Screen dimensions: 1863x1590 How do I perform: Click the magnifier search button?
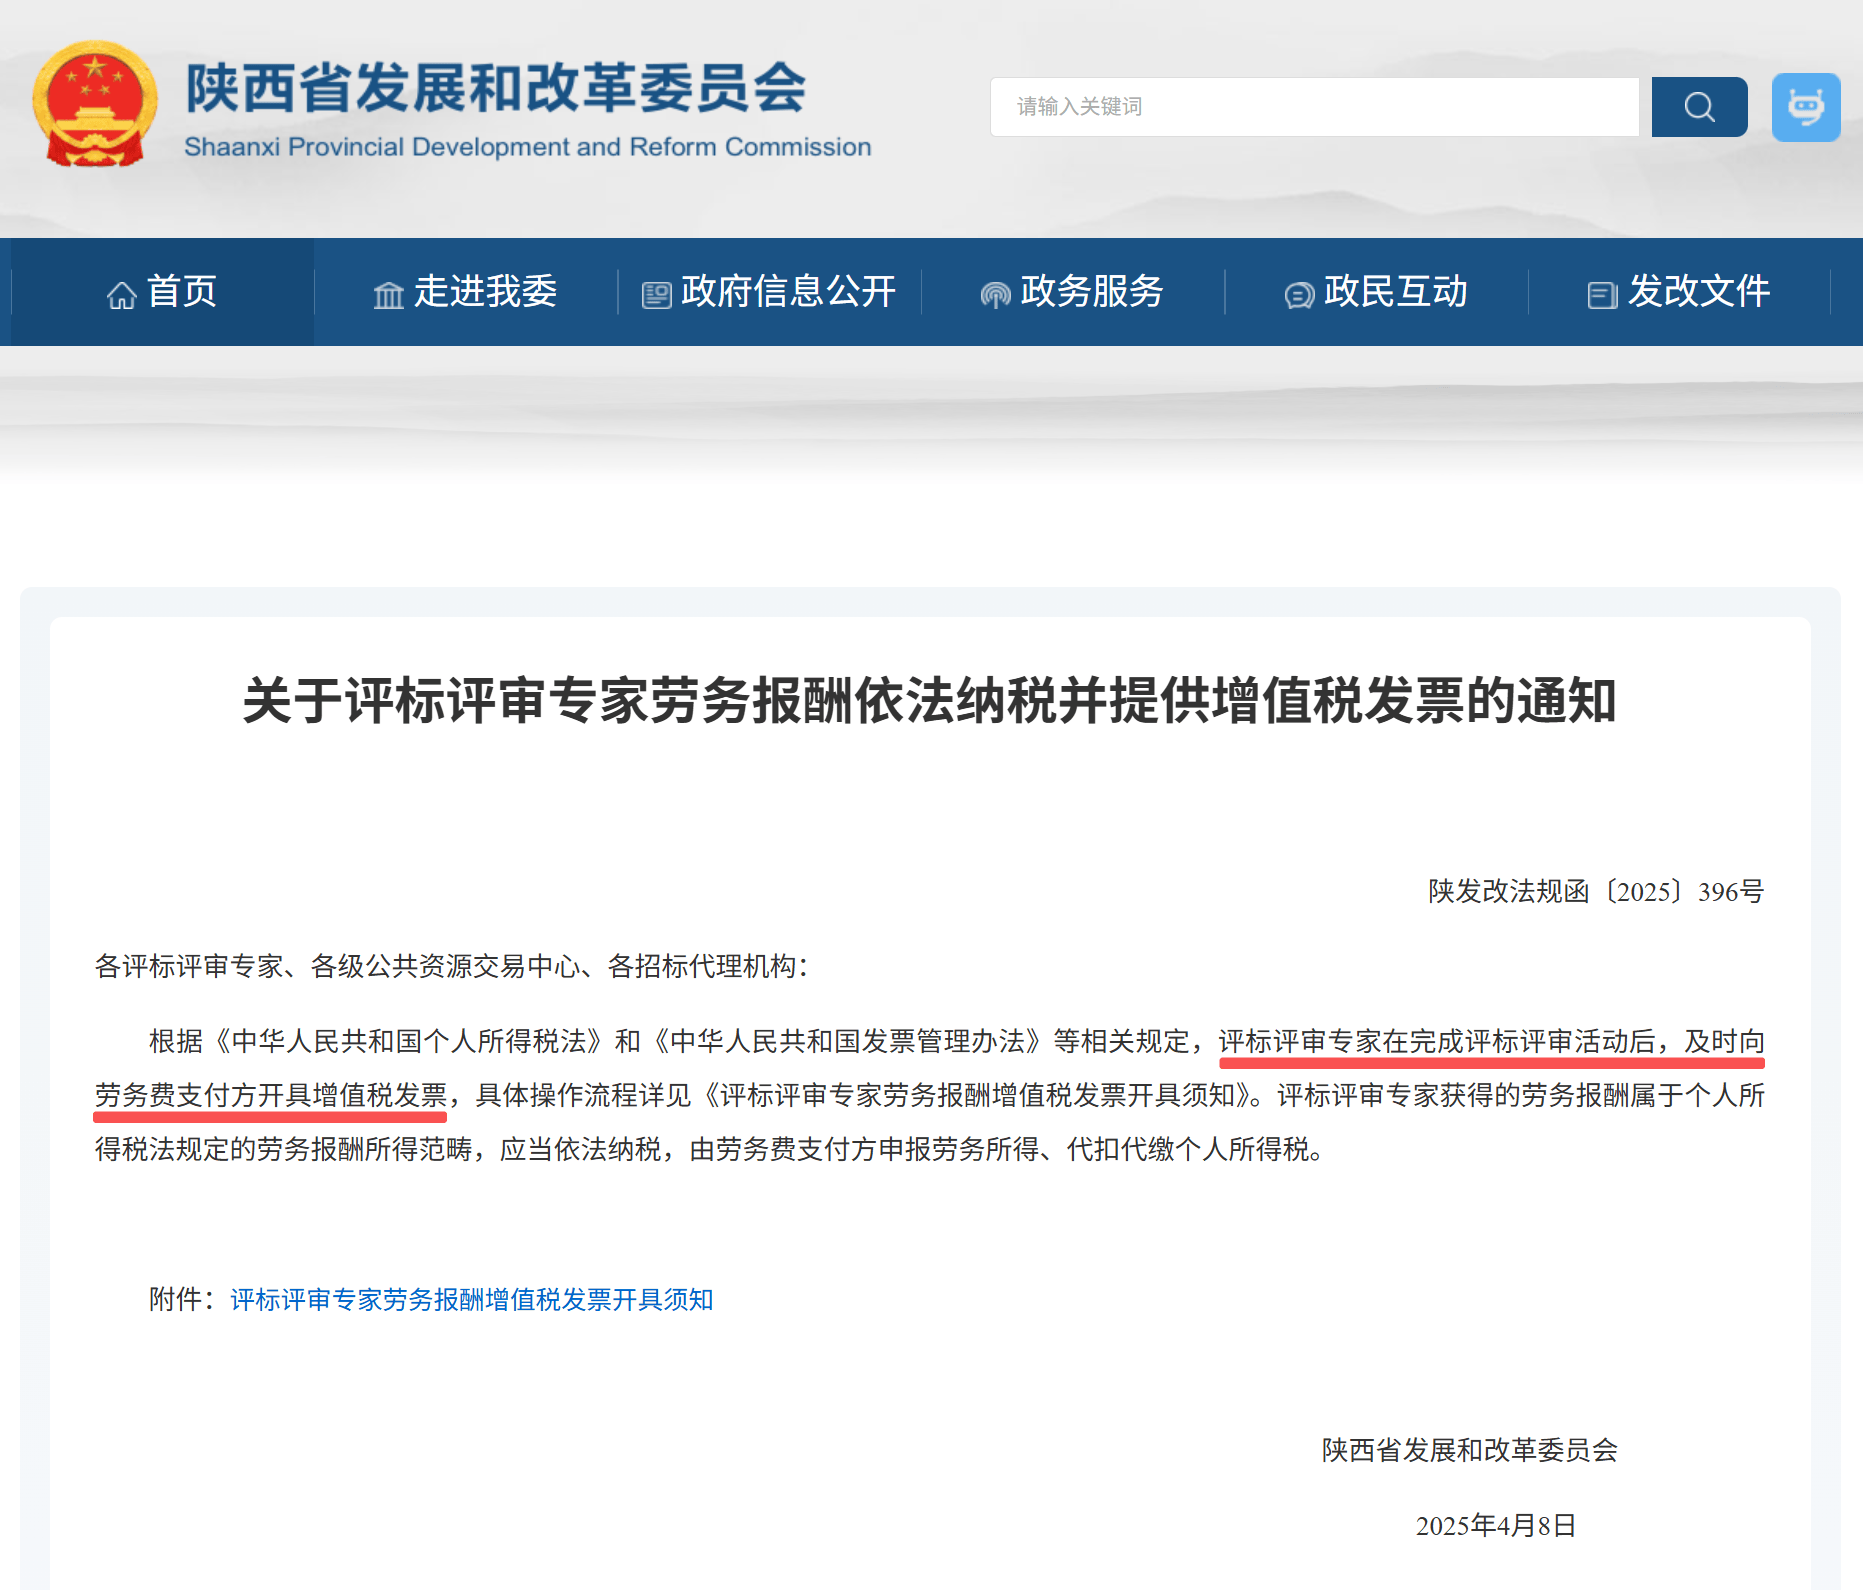[x=1698, y=107]
